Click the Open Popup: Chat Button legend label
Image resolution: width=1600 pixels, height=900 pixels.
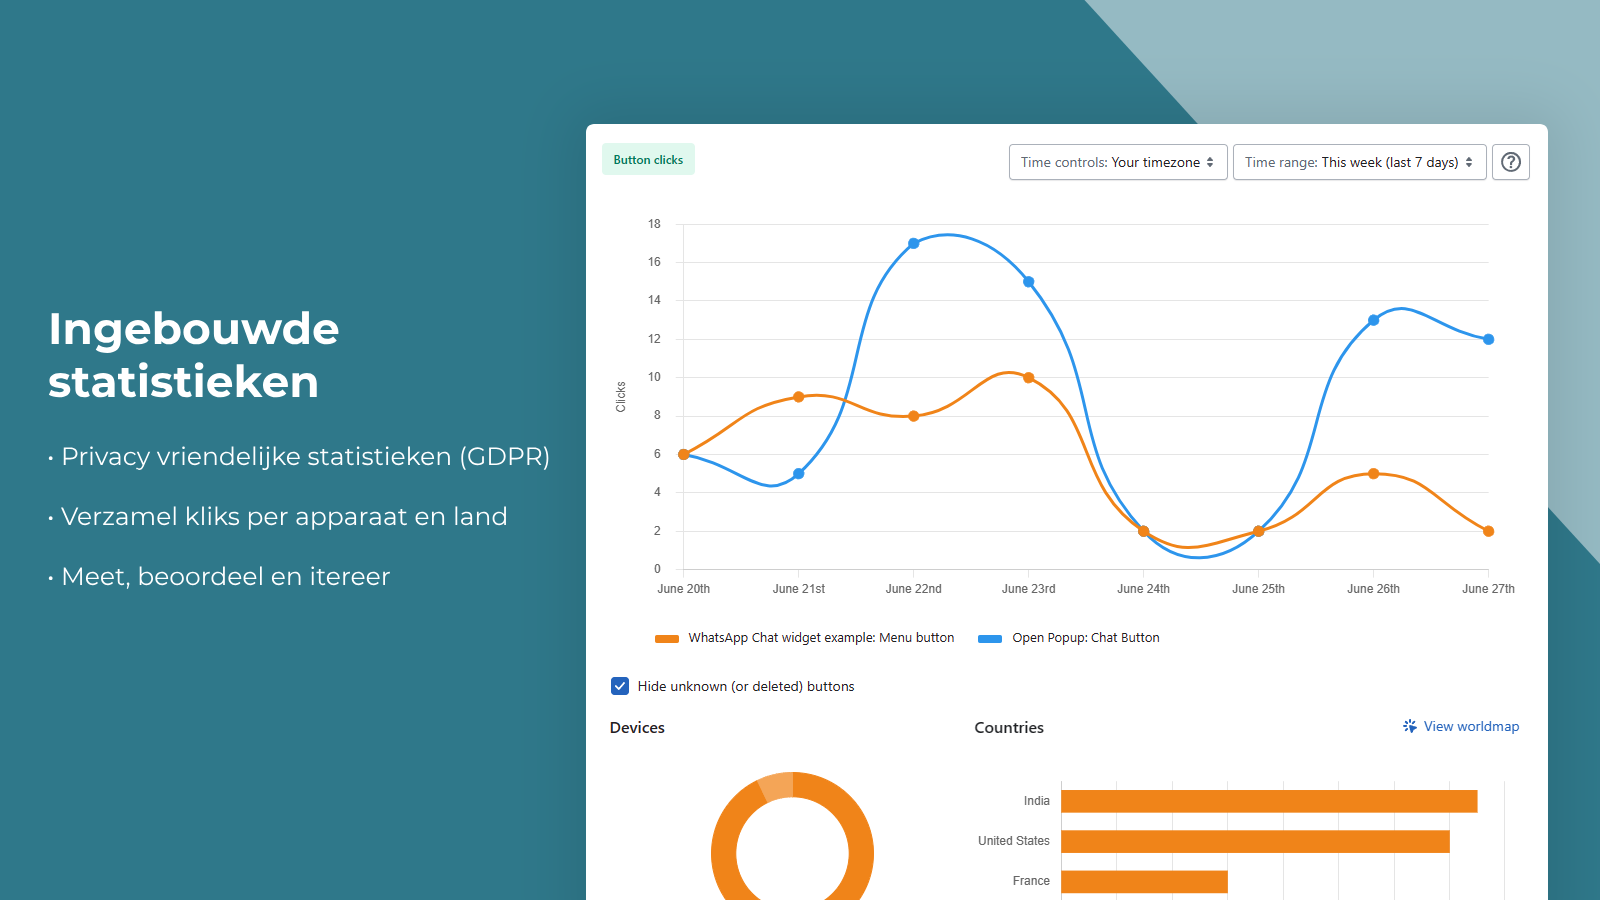(1086, 638)
